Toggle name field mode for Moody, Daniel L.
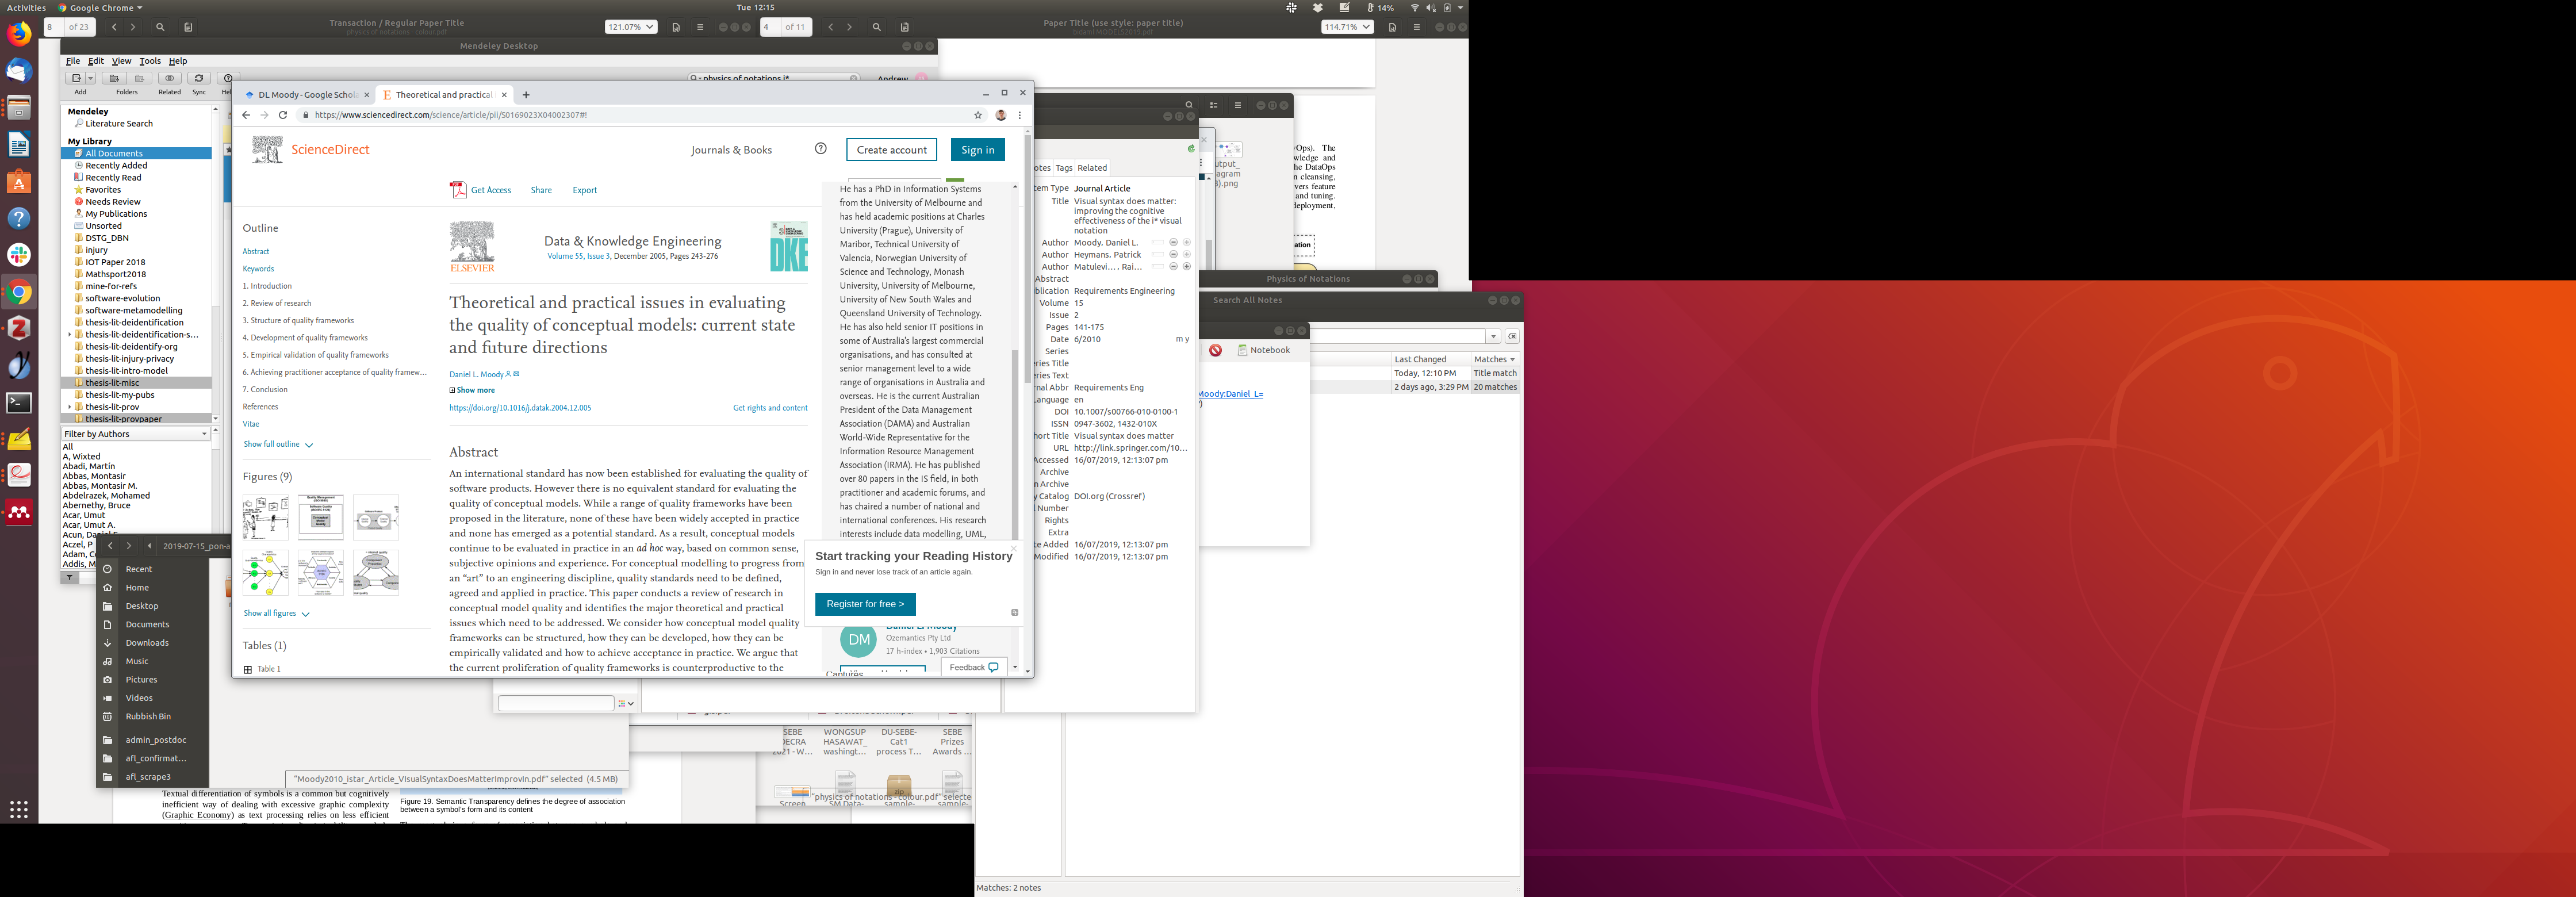The width and height of the screenshot is (2576, 897). 1157,243
